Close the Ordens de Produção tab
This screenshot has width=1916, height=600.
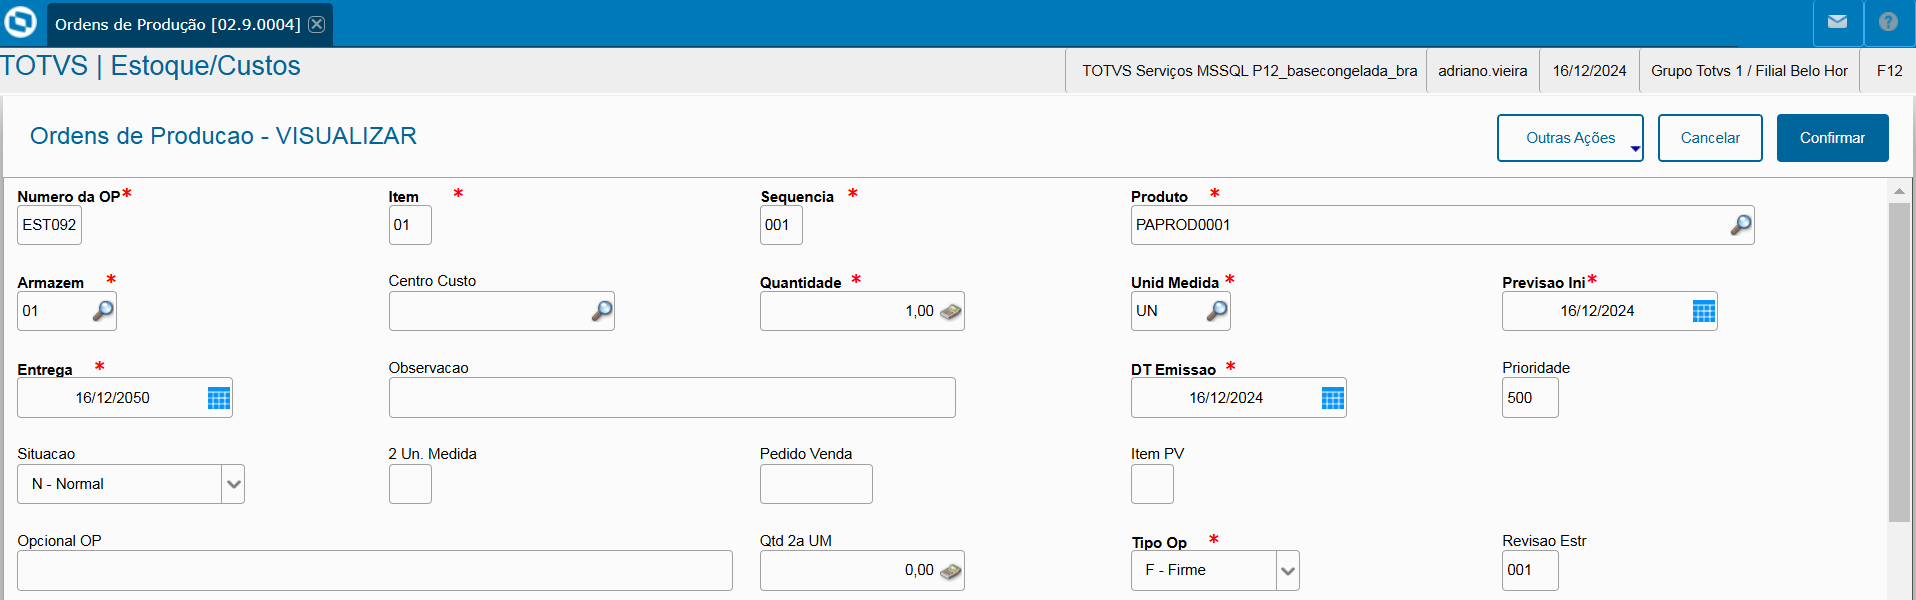(316, 24)
